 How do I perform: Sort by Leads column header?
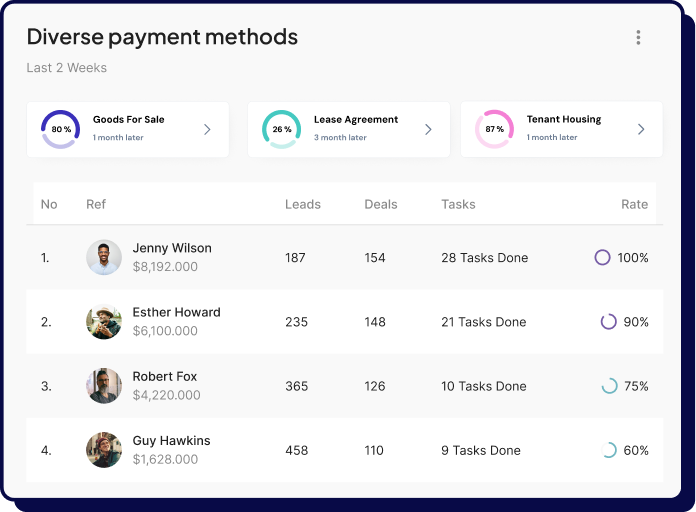point(303,204)
